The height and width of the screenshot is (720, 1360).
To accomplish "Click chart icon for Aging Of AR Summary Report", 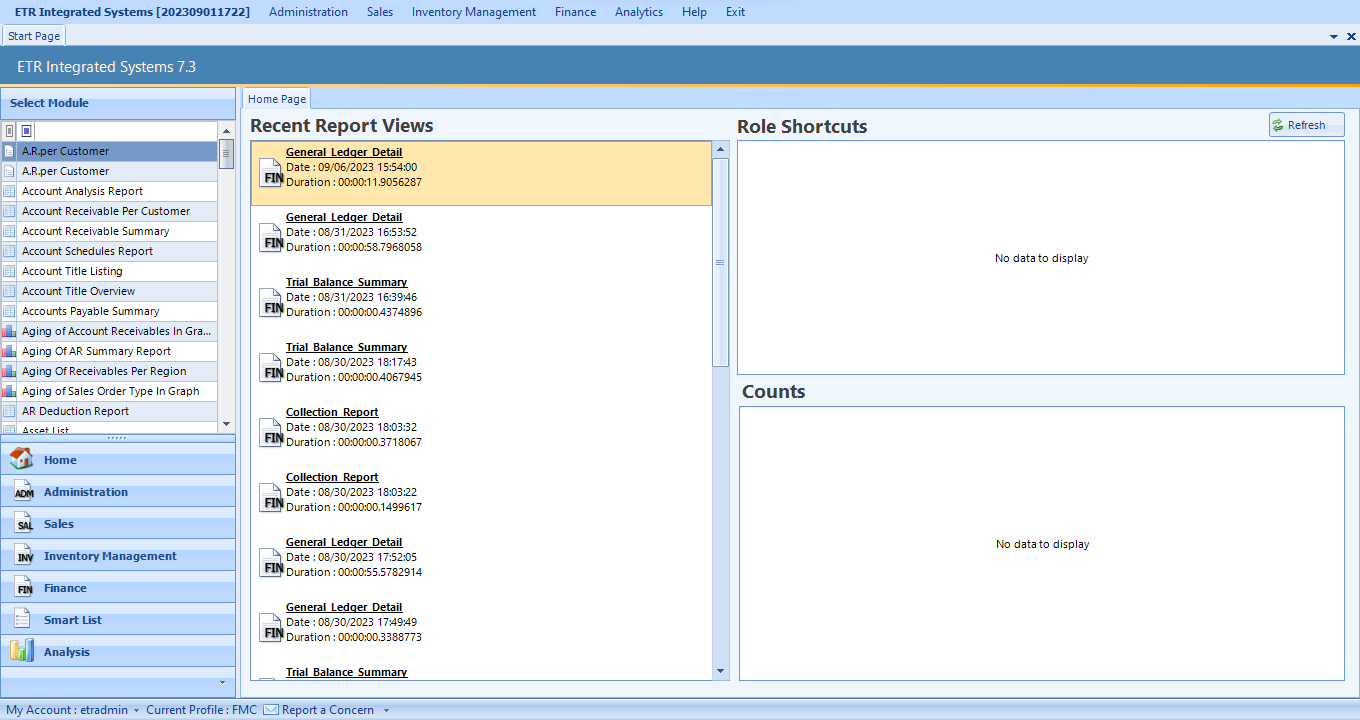I will coord(9,351).
